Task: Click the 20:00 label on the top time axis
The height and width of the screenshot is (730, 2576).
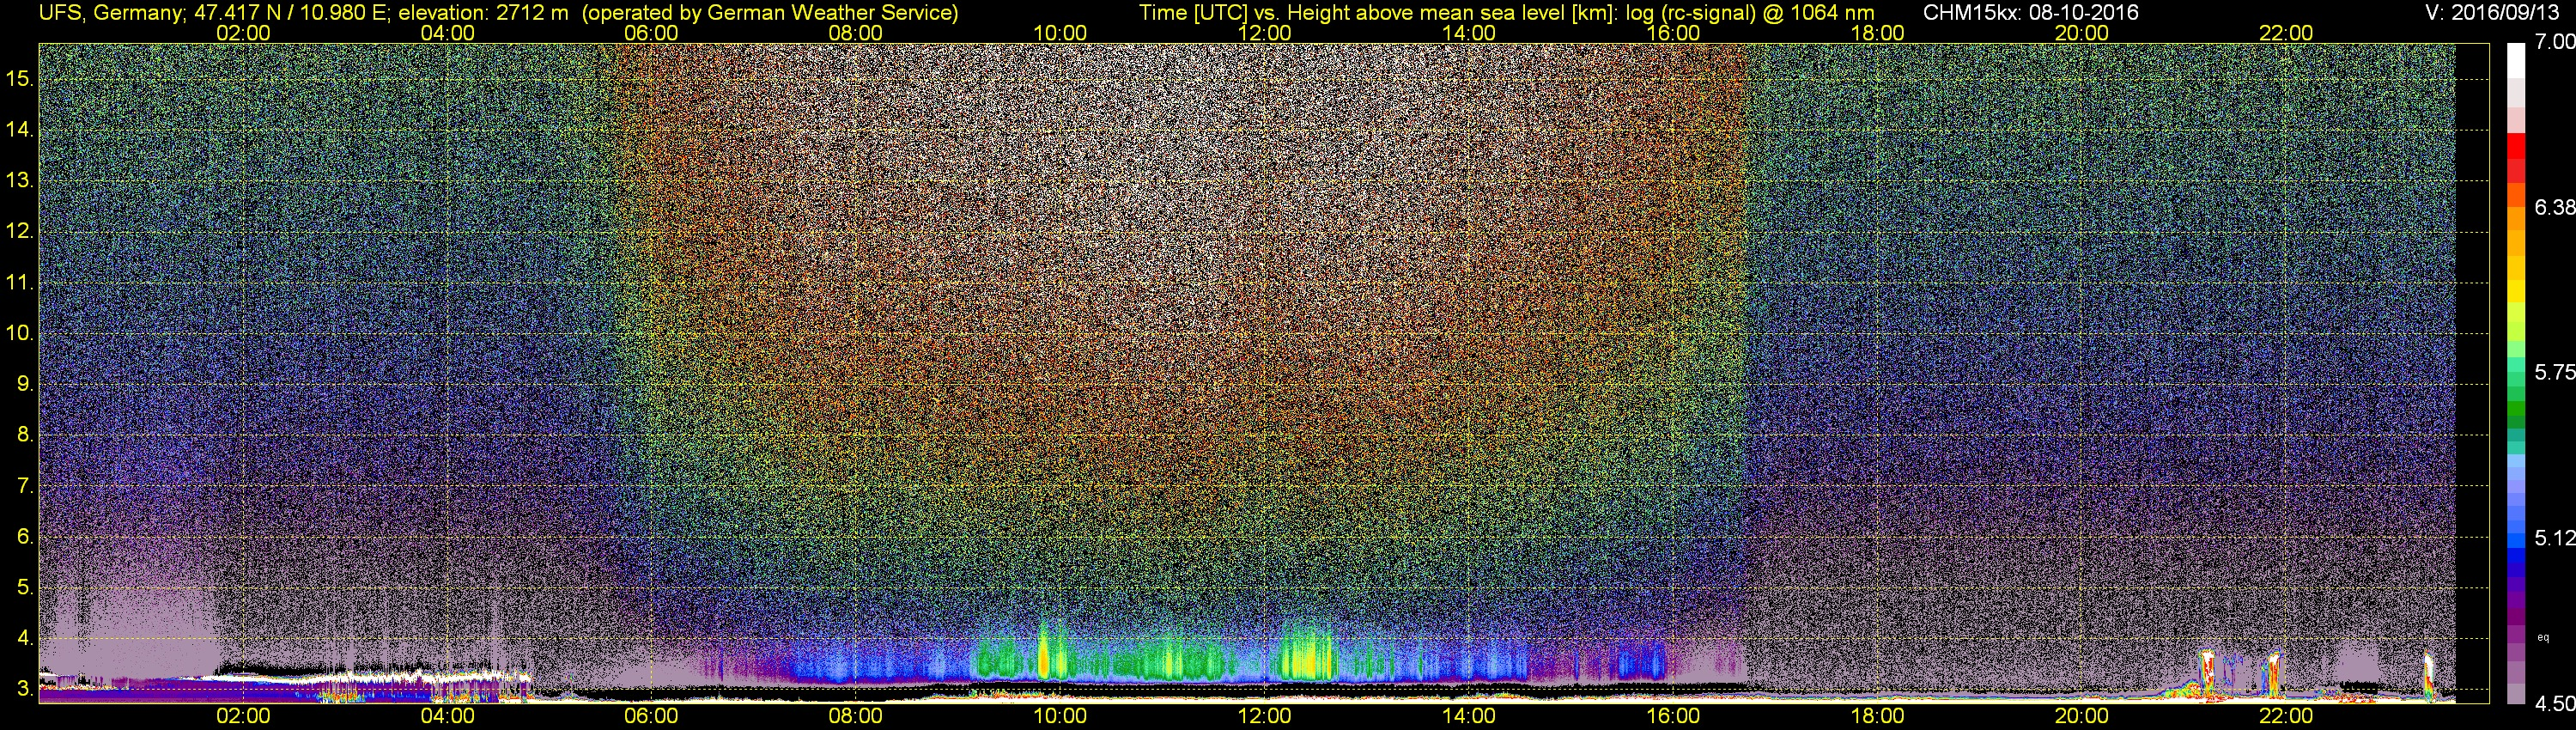Action: (x=2082, y=33)
